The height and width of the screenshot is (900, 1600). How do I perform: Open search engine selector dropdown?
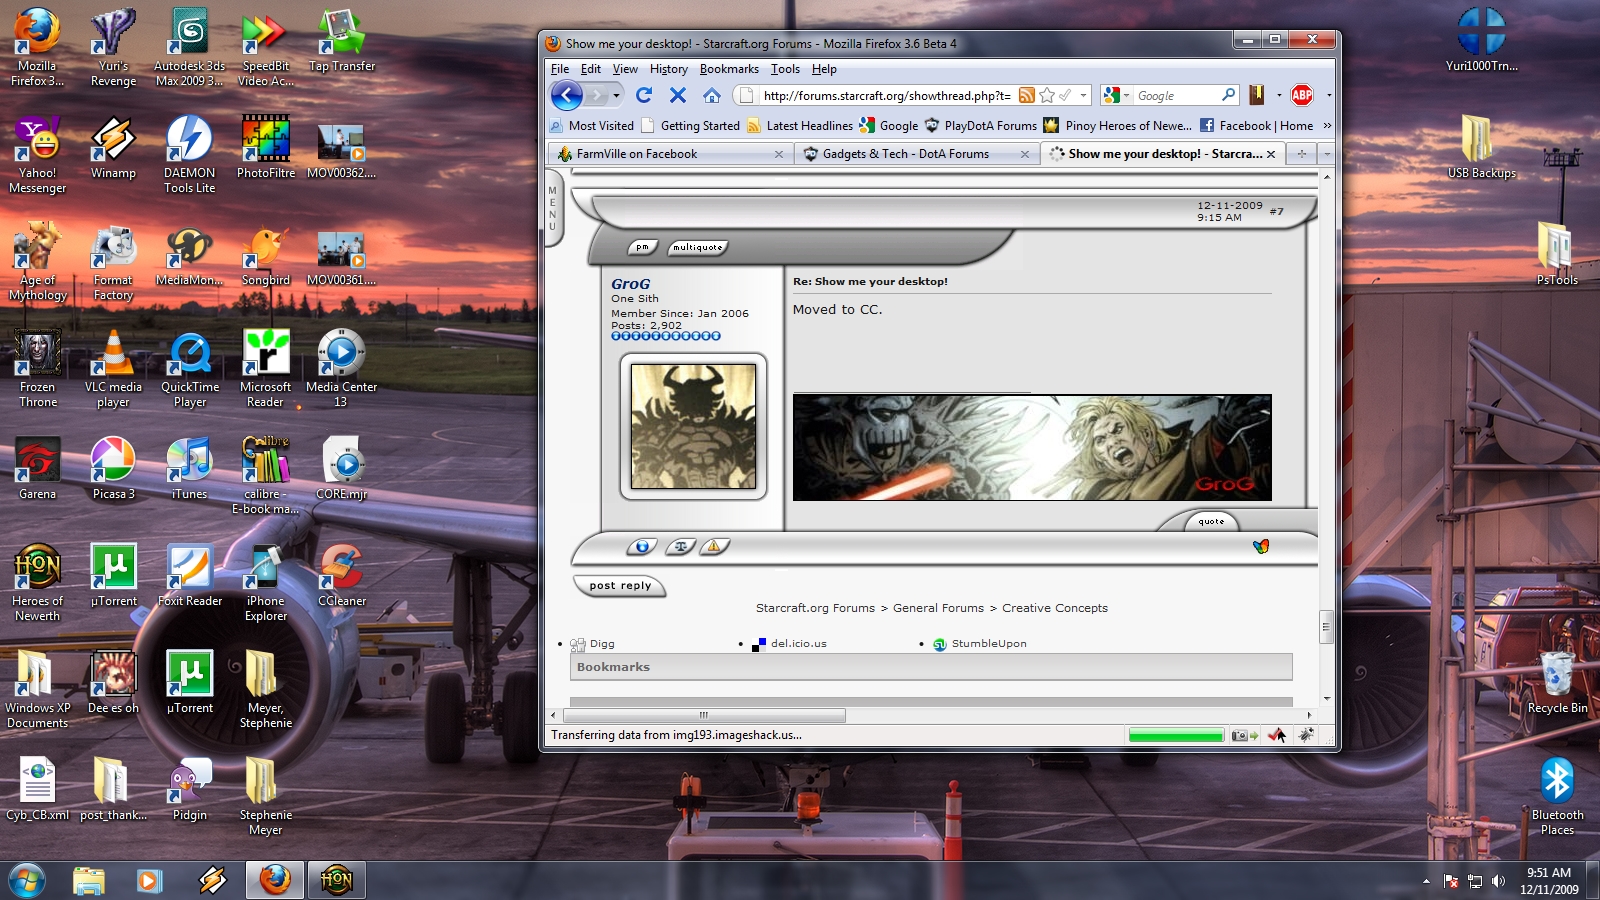pos(1126,95)
